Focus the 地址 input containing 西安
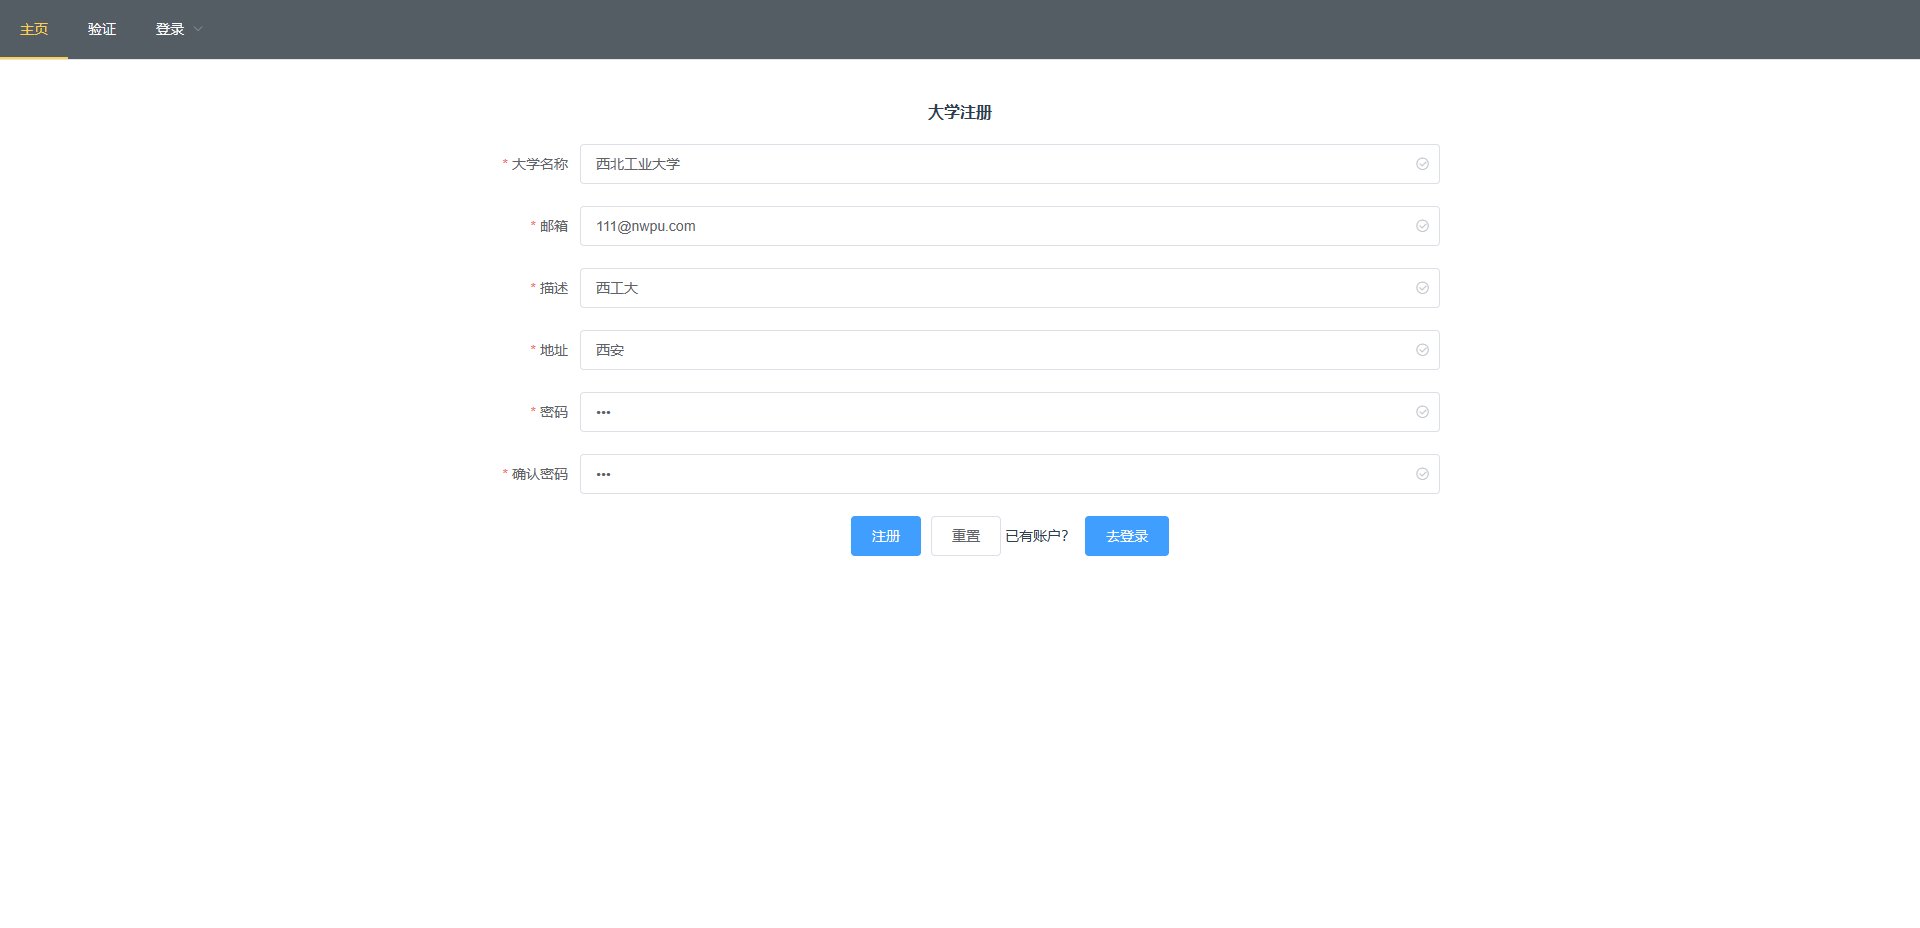 coord(1010,350)
